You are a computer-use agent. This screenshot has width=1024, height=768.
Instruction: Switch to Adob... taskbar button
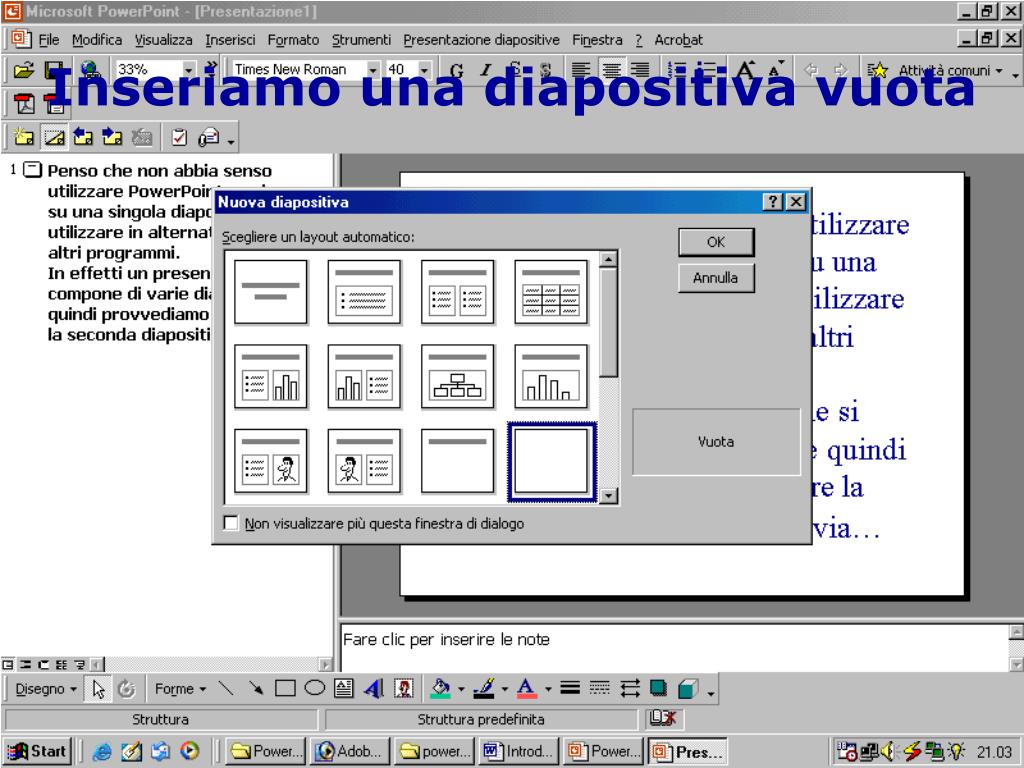point(350,752)
